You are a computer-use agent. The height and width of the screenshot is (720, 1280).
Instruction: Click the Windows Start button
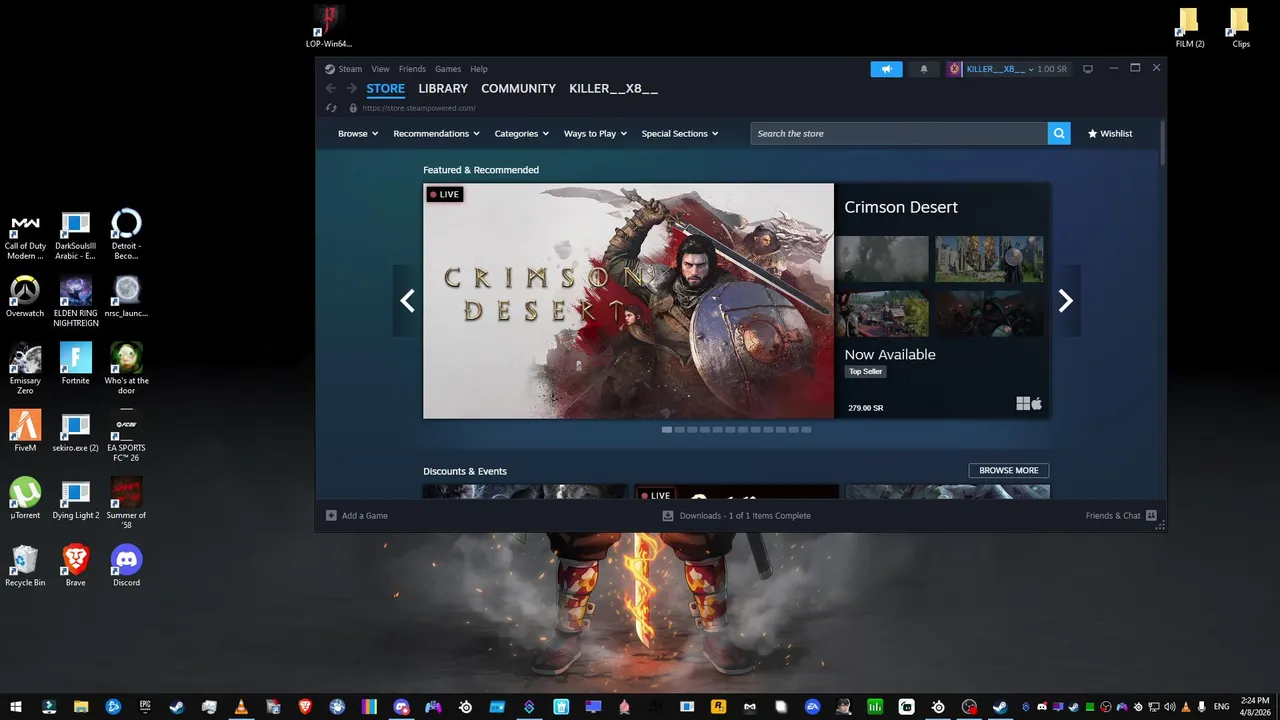tap(16, 707)
